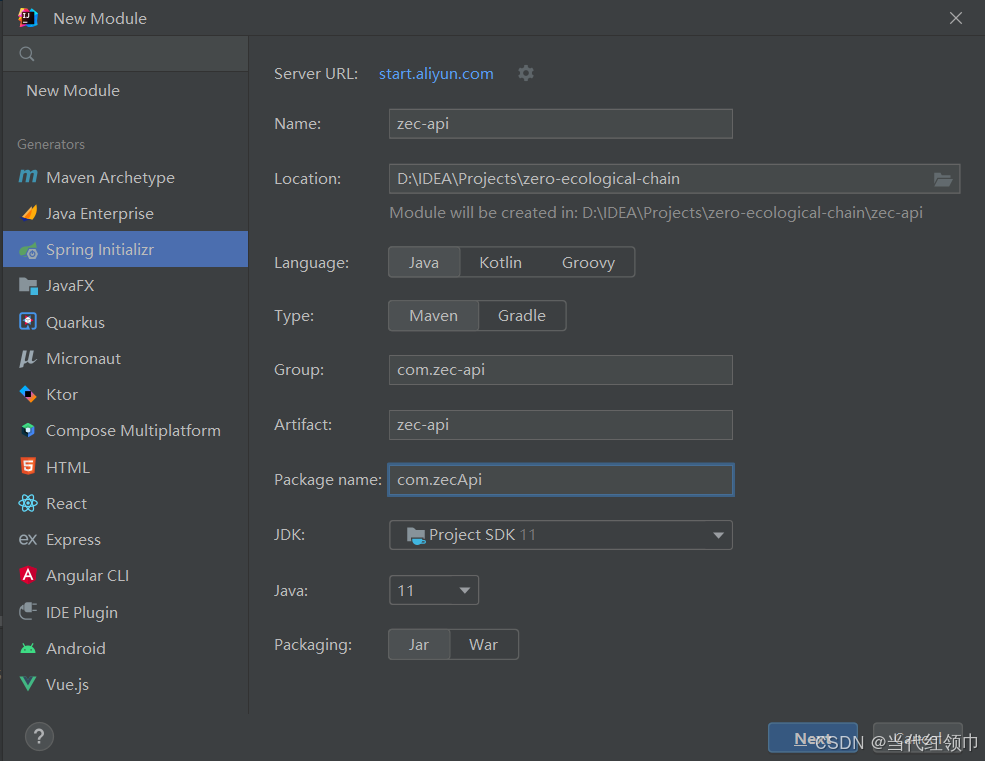Click the generator search box
This screenshot has height=761, width=985.
coord(126,54)
